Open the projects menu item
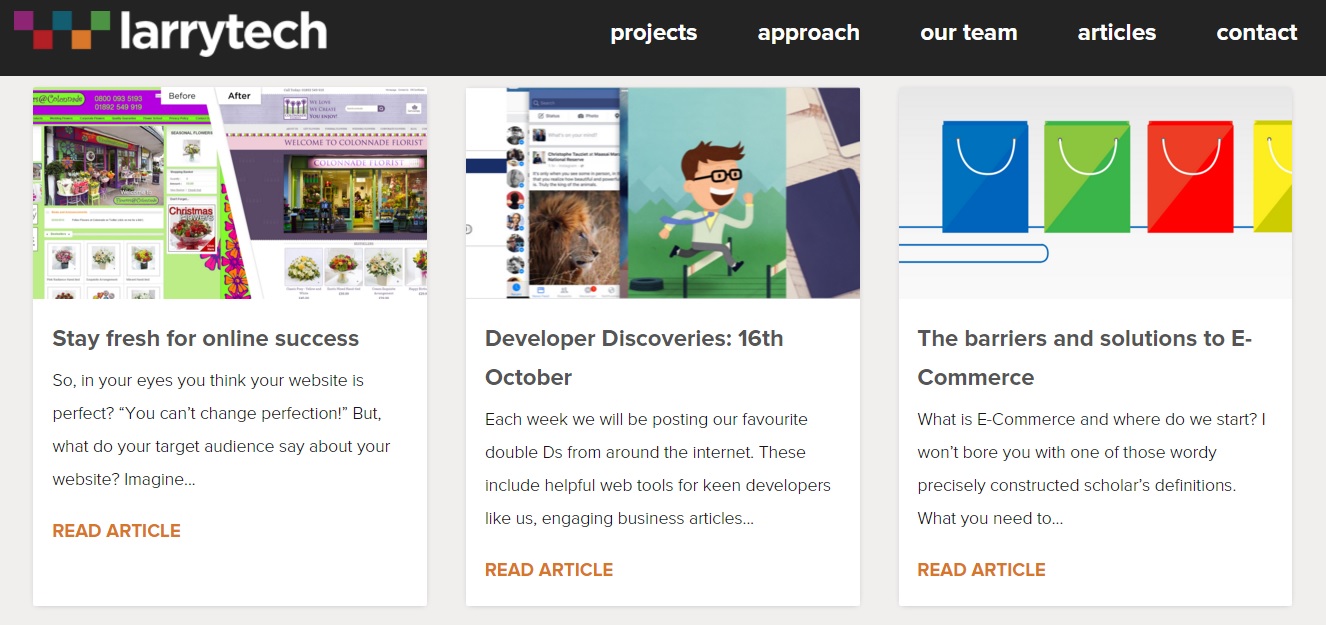 tap(654, 33)
